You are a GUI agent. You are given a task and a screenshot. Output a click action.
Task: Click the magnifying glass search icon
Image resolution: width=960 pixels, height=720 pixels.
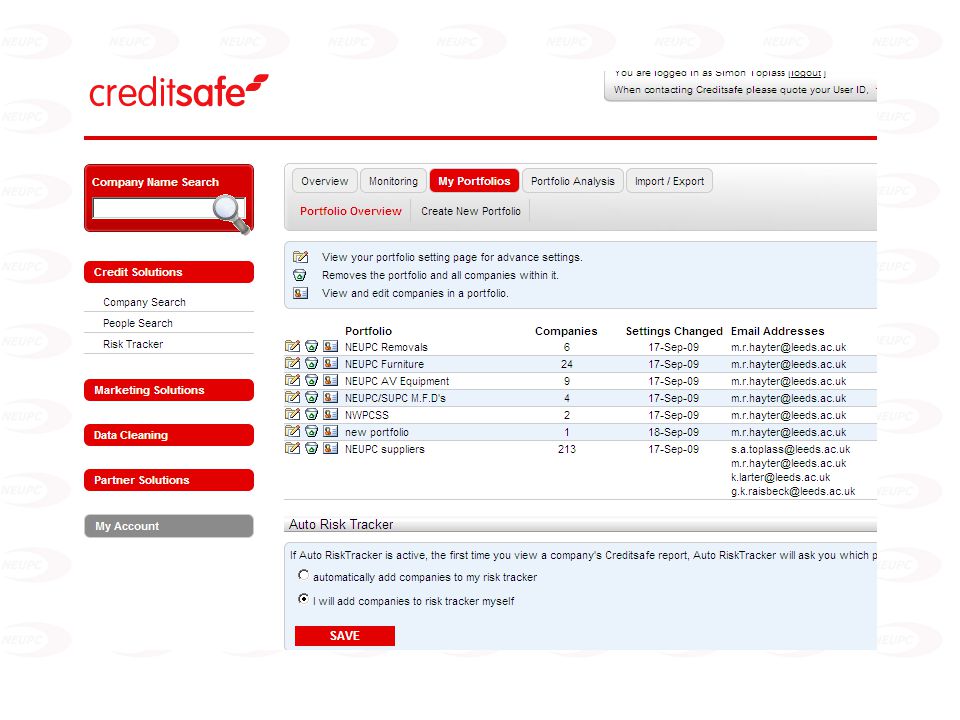click(x=231, y=213)
